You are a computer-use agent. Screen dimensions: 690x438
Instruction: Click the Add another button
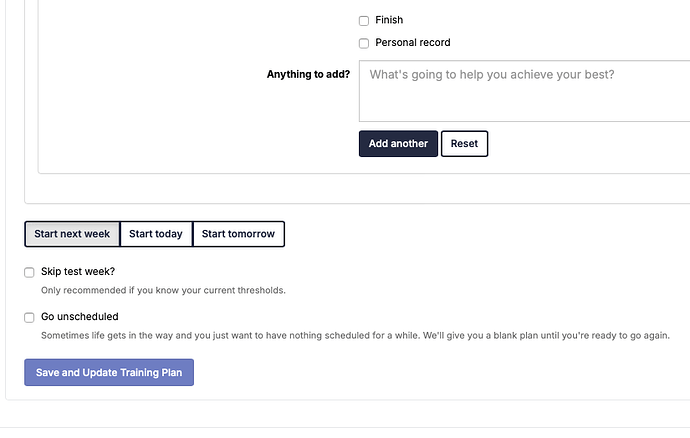click(398, 144)
